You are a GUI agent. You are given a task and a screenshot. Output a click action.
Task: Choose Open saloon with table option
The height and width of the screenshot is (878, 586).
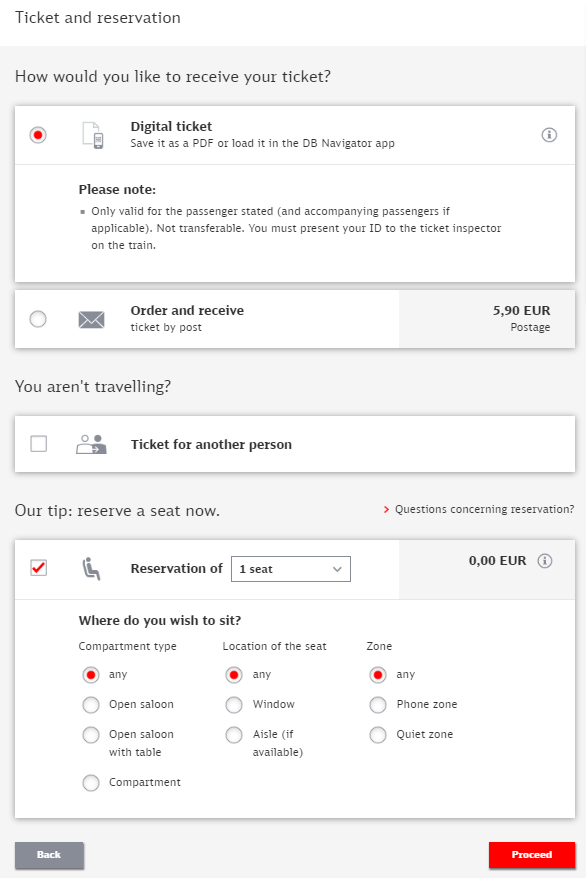(x=91, y=734)
